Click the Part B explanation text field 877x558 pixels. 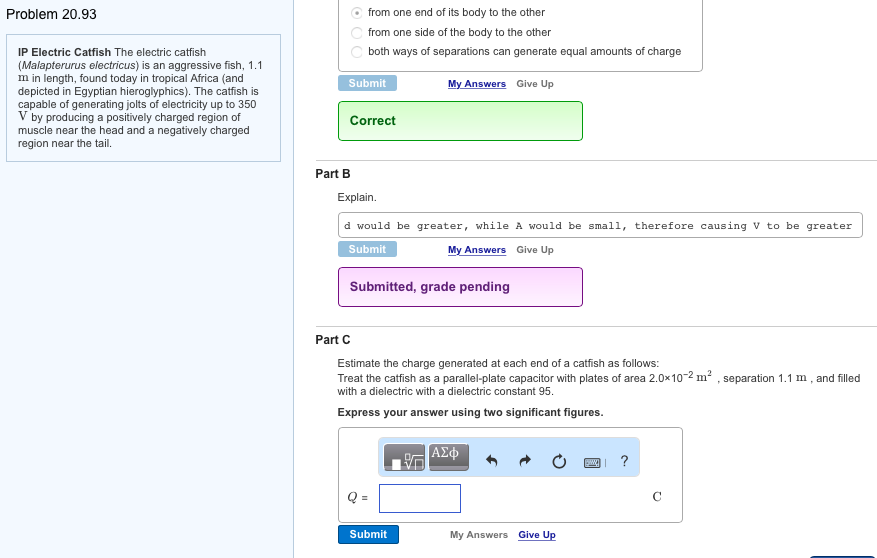[600, 226]
